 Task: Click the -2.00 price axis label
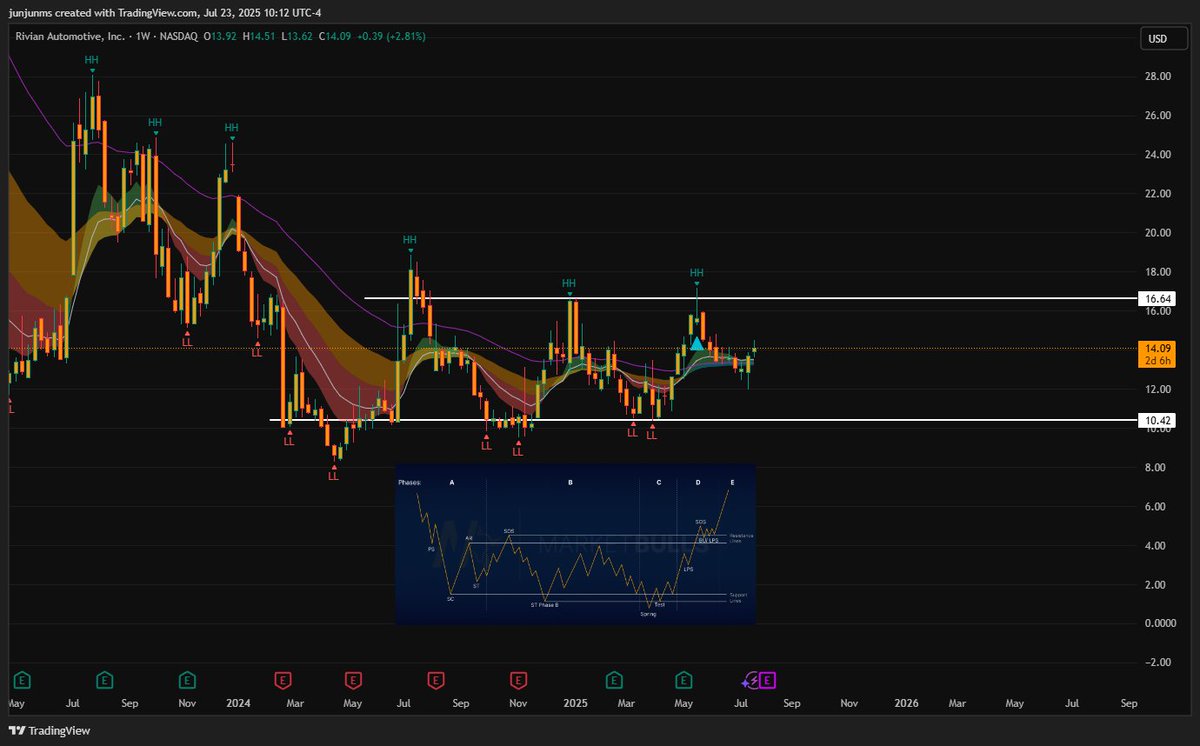[1159, 663]
